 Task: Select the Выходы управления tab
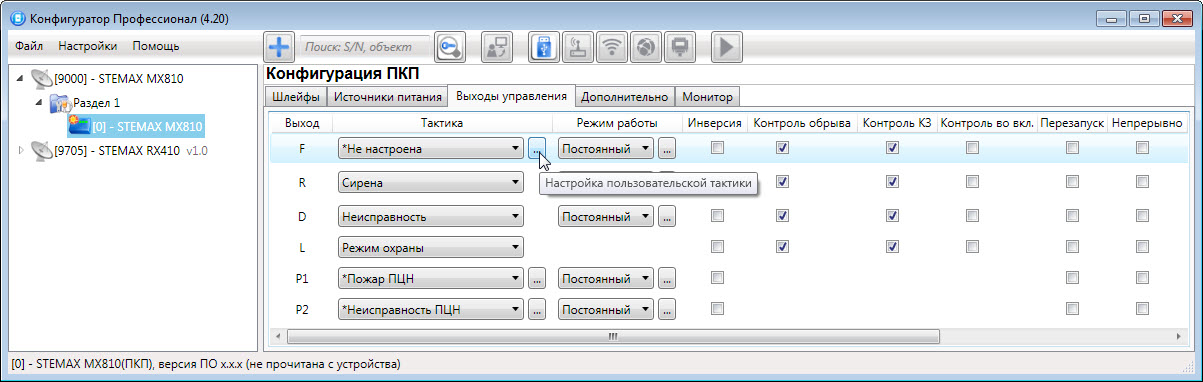point(511,96)
